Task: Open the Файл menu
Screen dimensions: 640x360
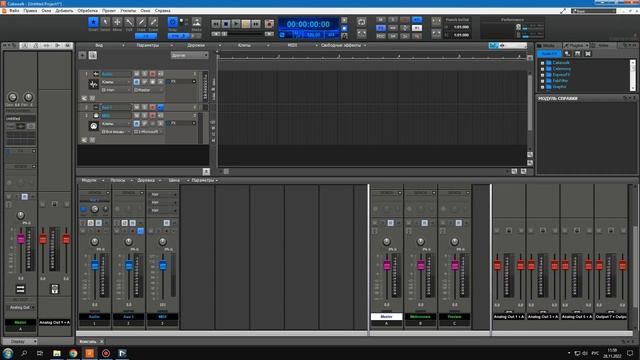Action: point(14,11)
